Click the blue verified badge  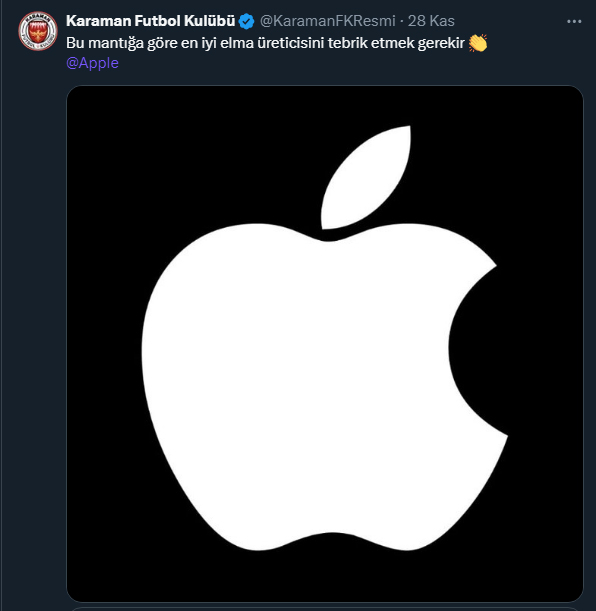246,21
